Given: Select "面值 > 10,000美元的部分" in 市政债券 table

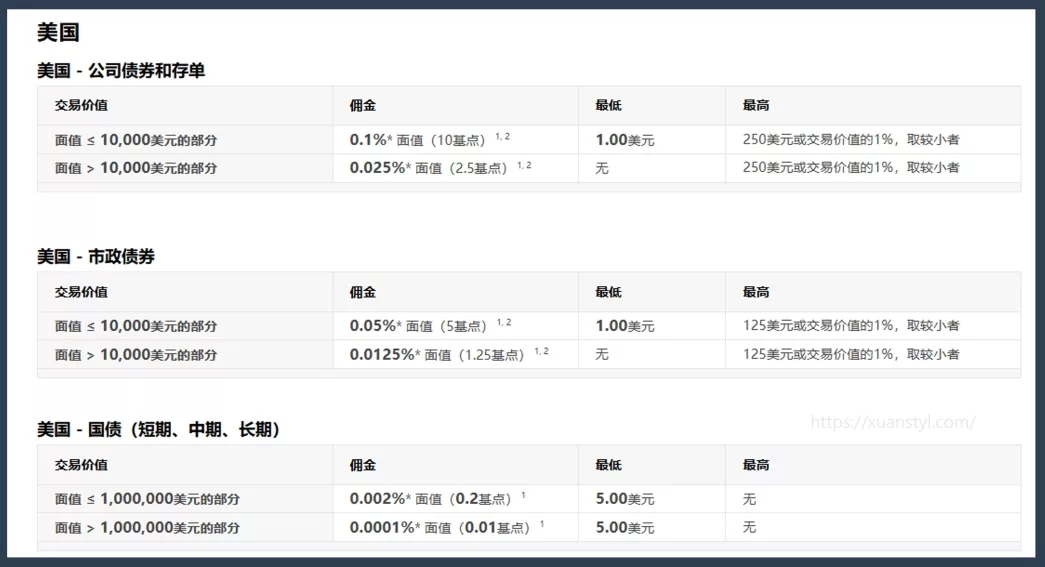Looking at the screenshot, I should point(136,354).
